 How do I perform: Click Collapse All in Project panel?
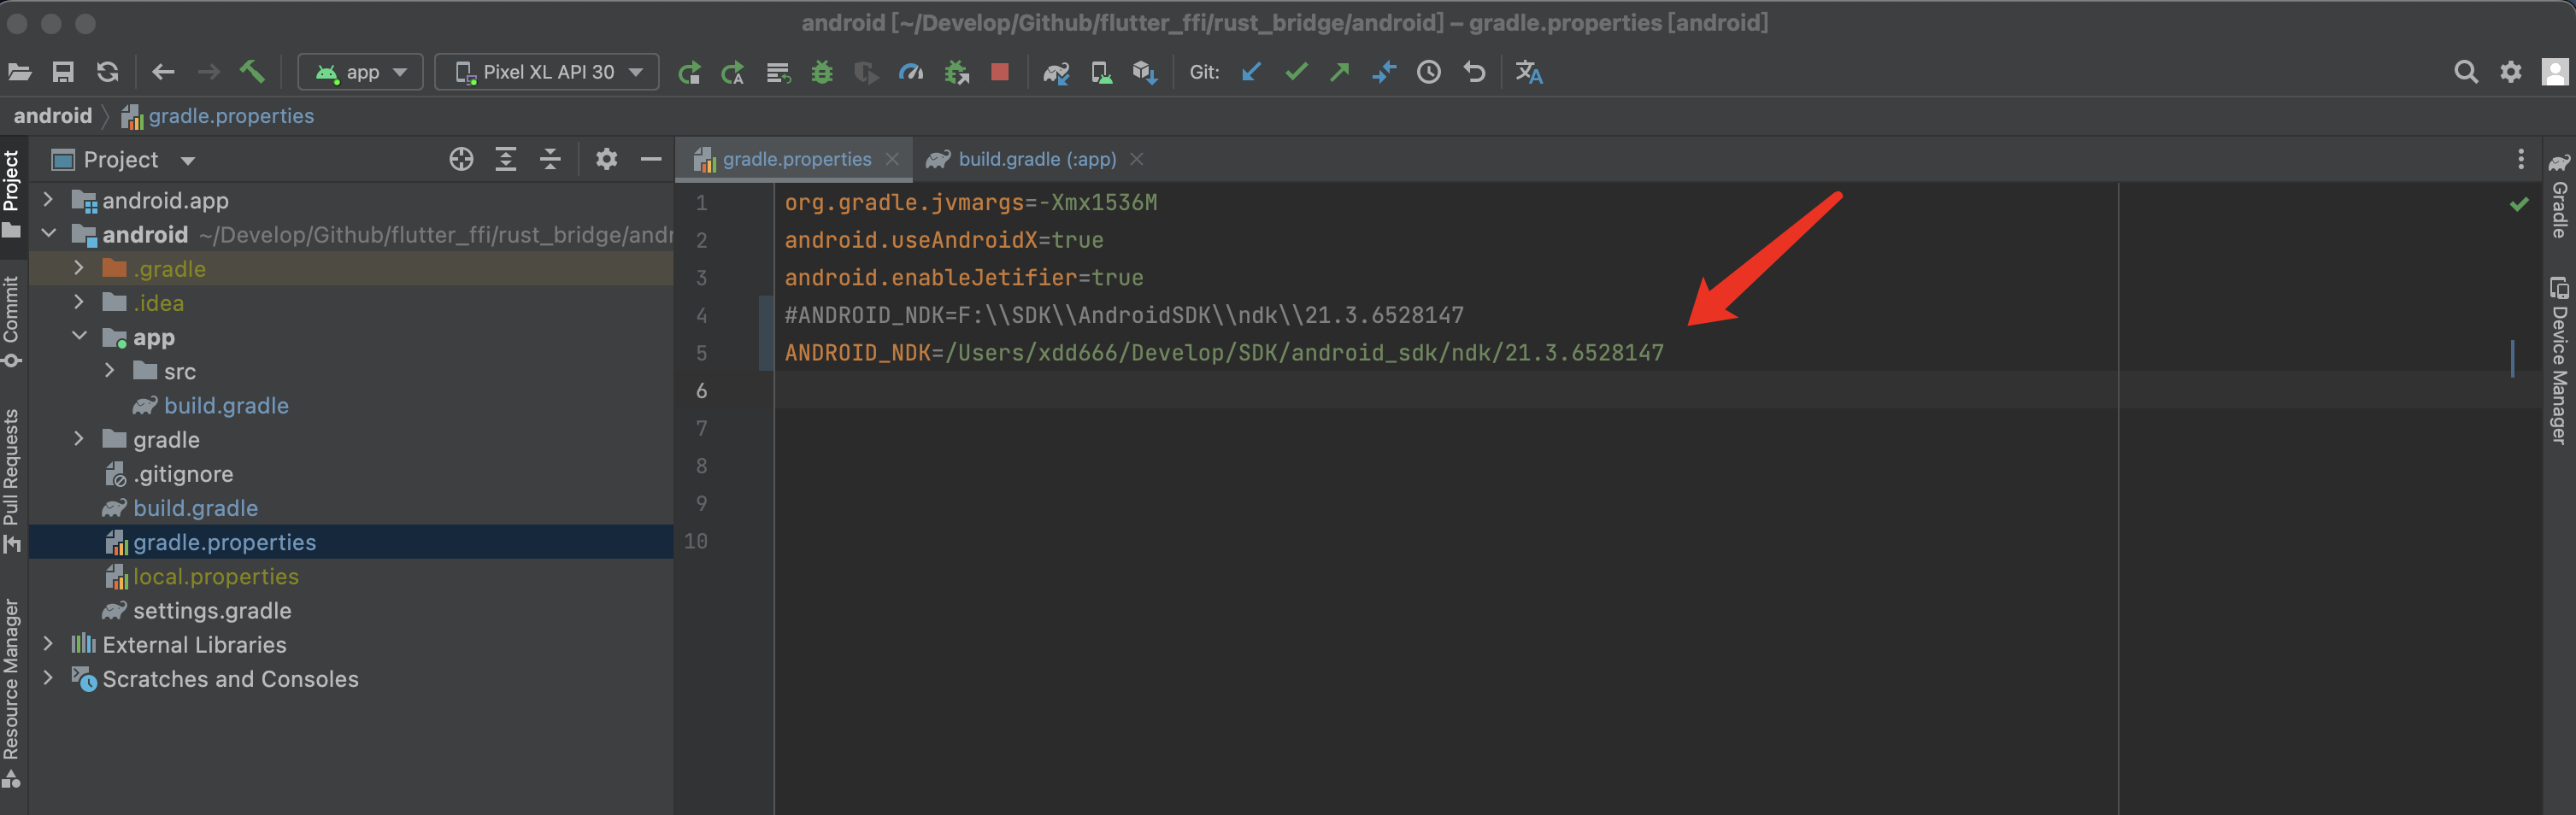550,159
